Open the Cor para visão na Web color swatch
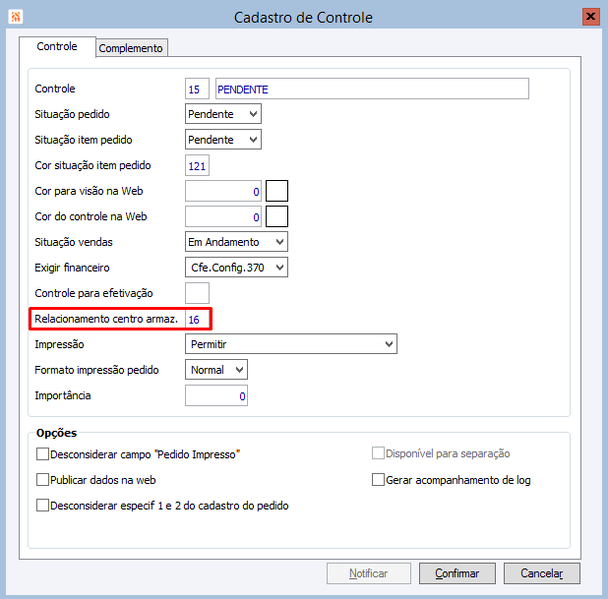 tap(277, 191)
